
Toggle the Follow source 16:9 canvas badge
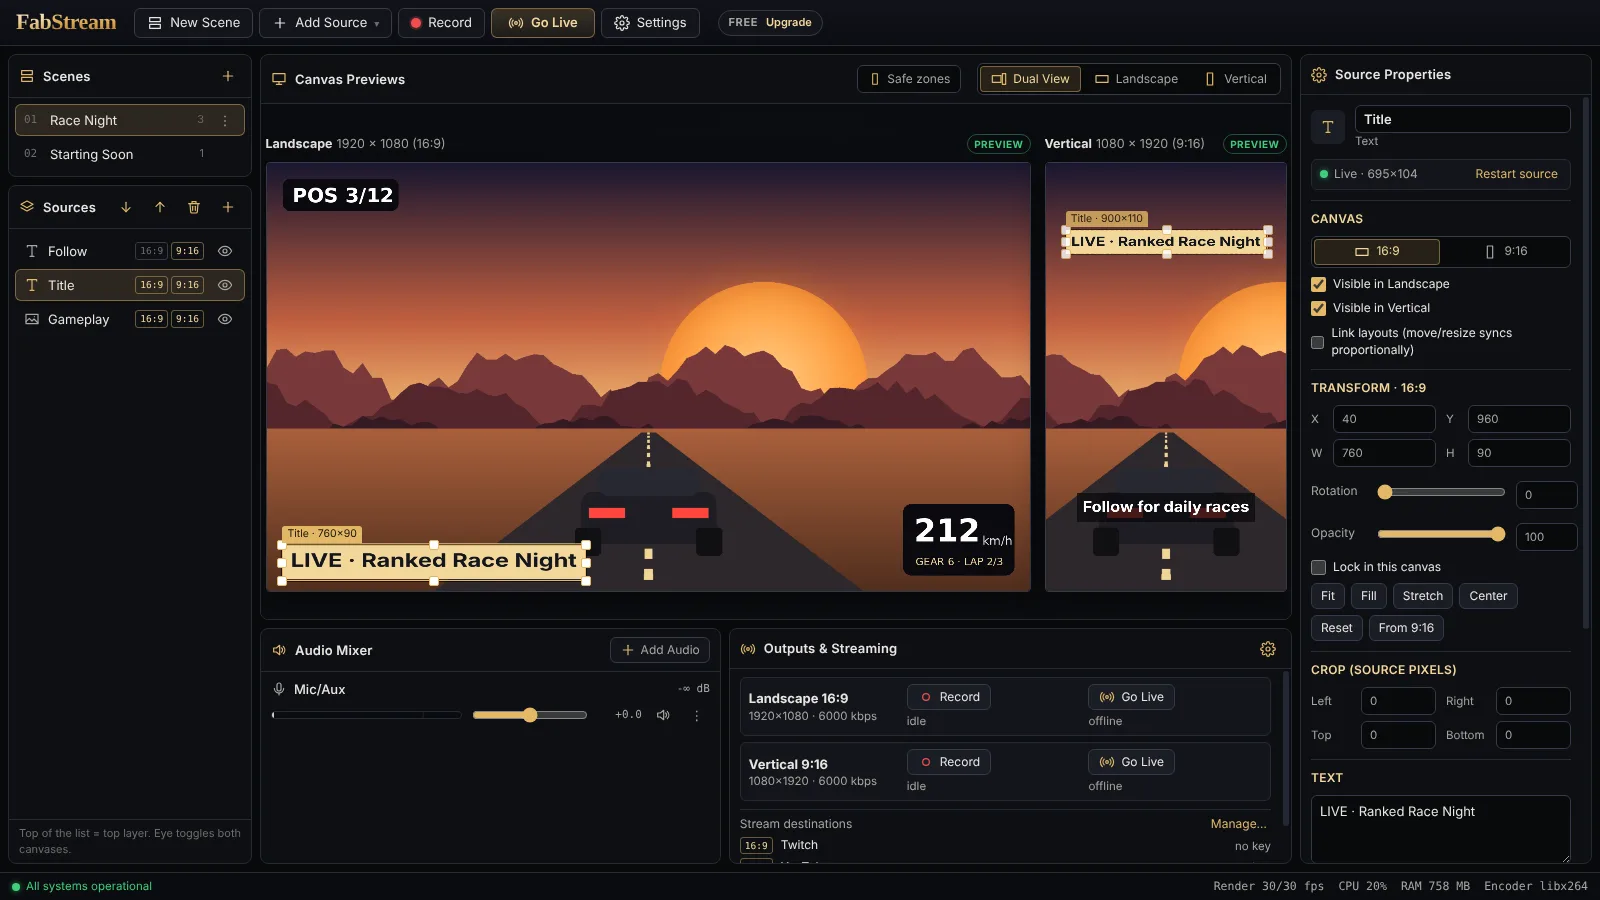pos(152,251)
